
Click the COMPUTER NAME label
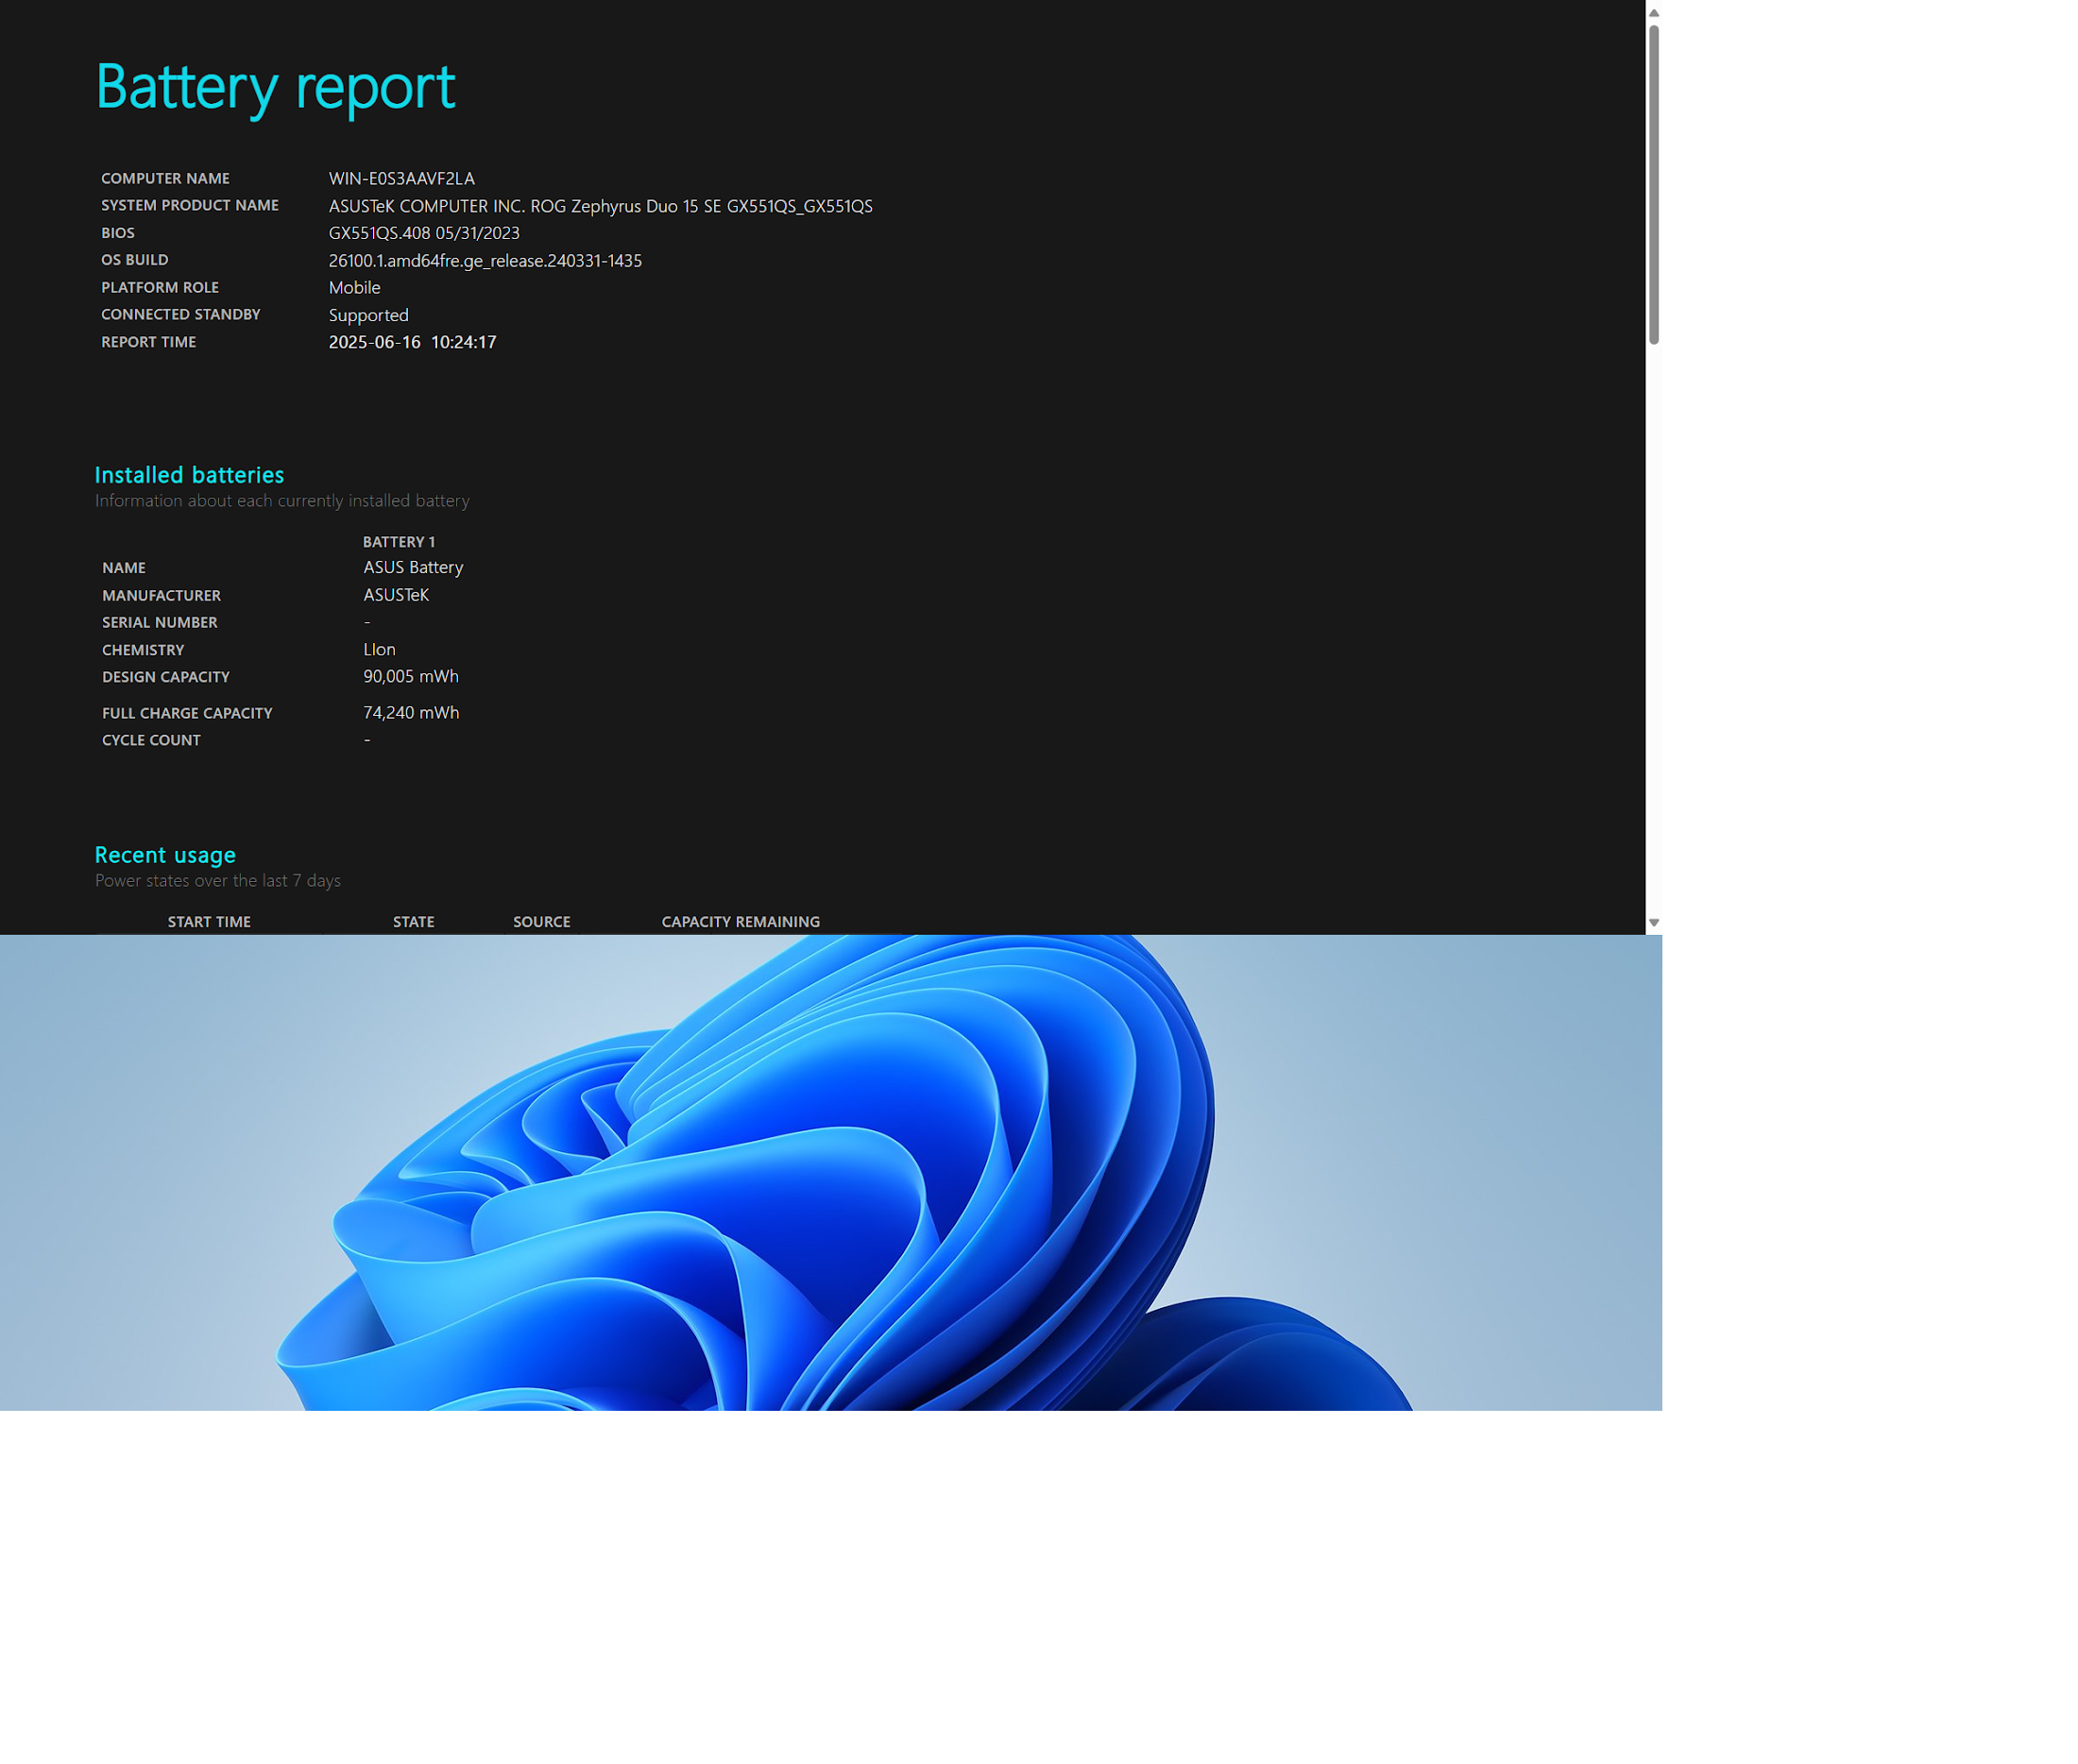tap(165, 179)
